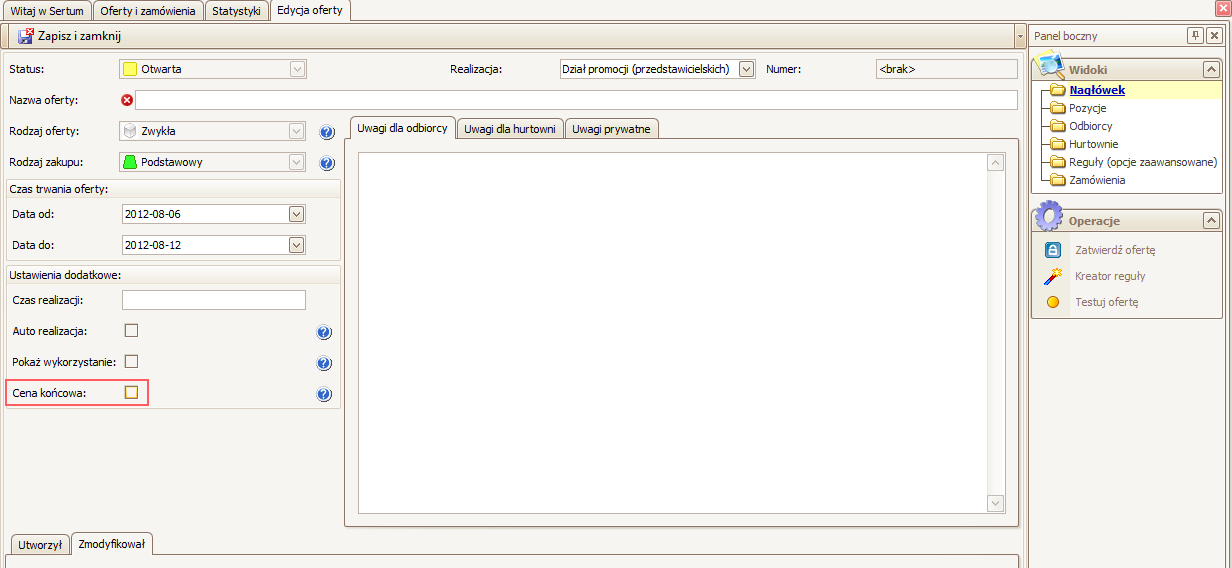This screenshot has height=568, width=1232.
Task: Expand the Realizacja department dropdown
Action: (x=746, y=69)
